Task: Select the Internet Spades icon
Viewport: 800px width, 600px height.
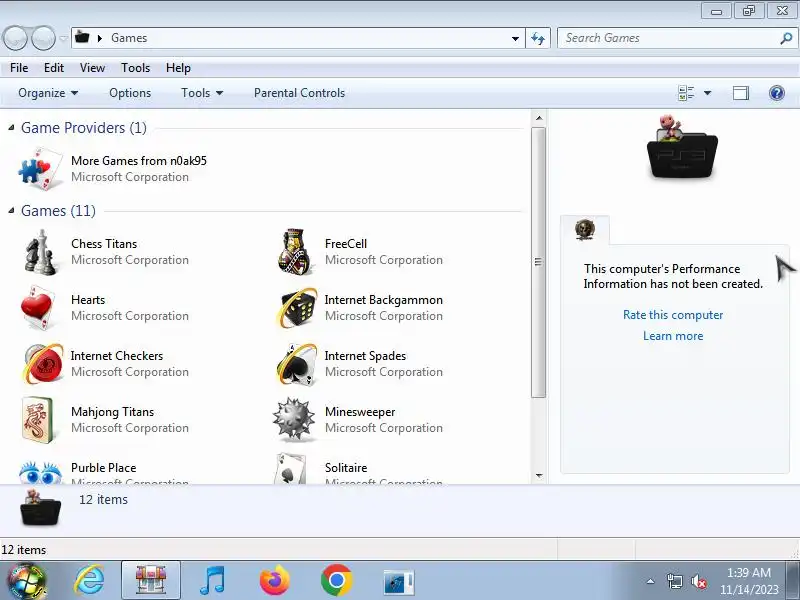Action: 296,364
